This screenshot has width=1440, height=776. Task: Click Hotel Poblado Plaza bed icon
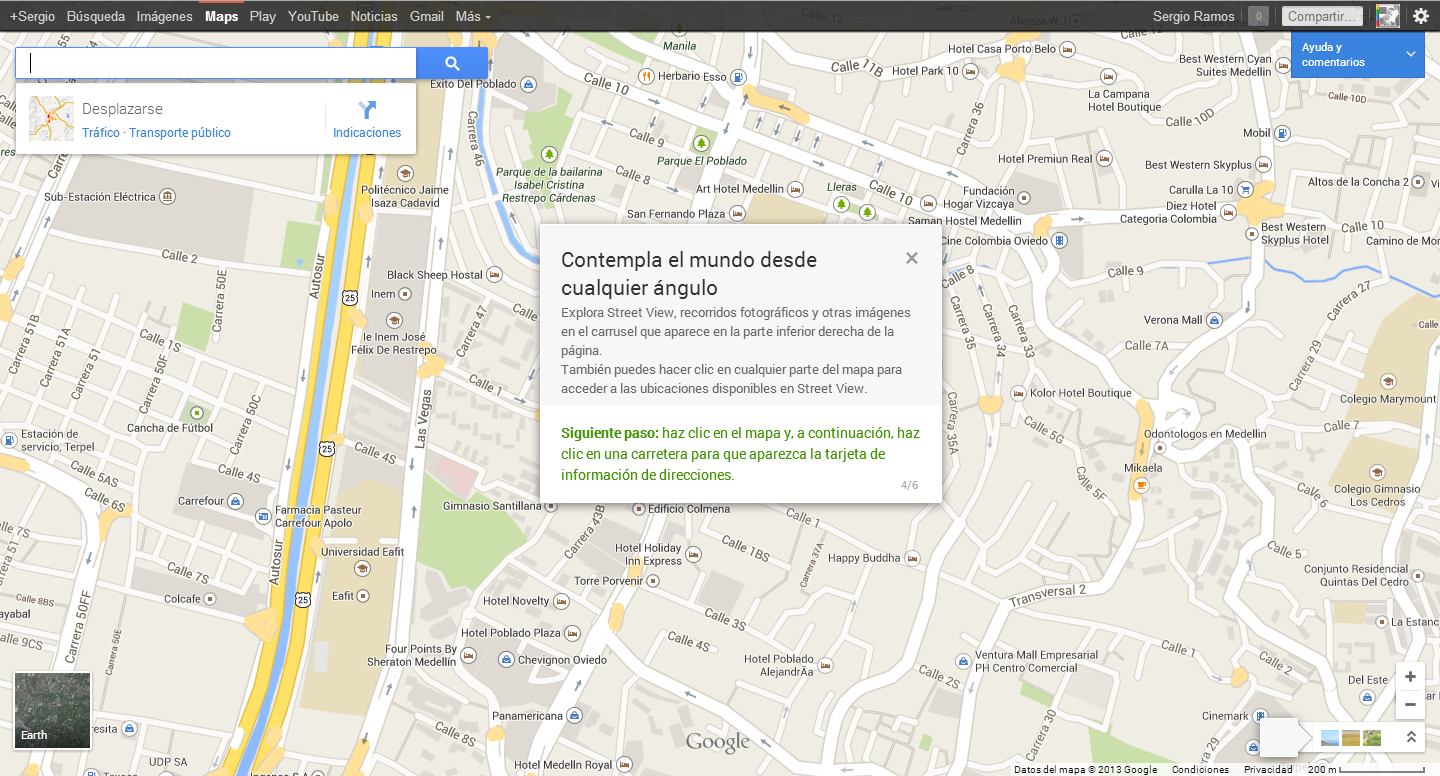point(573,633)
